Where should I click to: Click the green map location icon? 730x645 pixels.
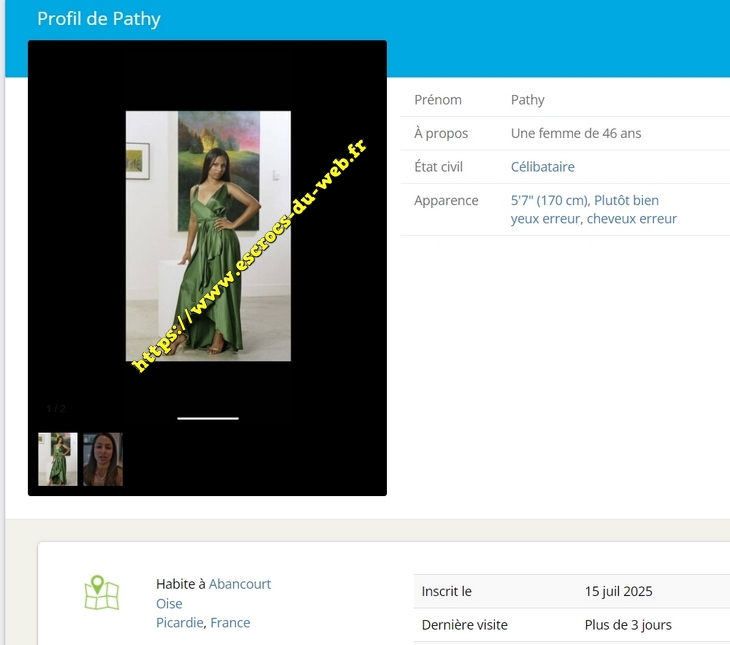(101, 592)
